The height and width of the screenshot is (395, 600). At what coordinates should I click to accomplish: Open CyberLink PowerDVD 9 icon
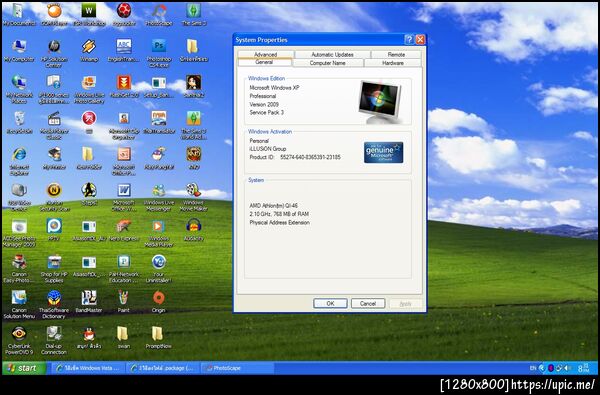19,341
